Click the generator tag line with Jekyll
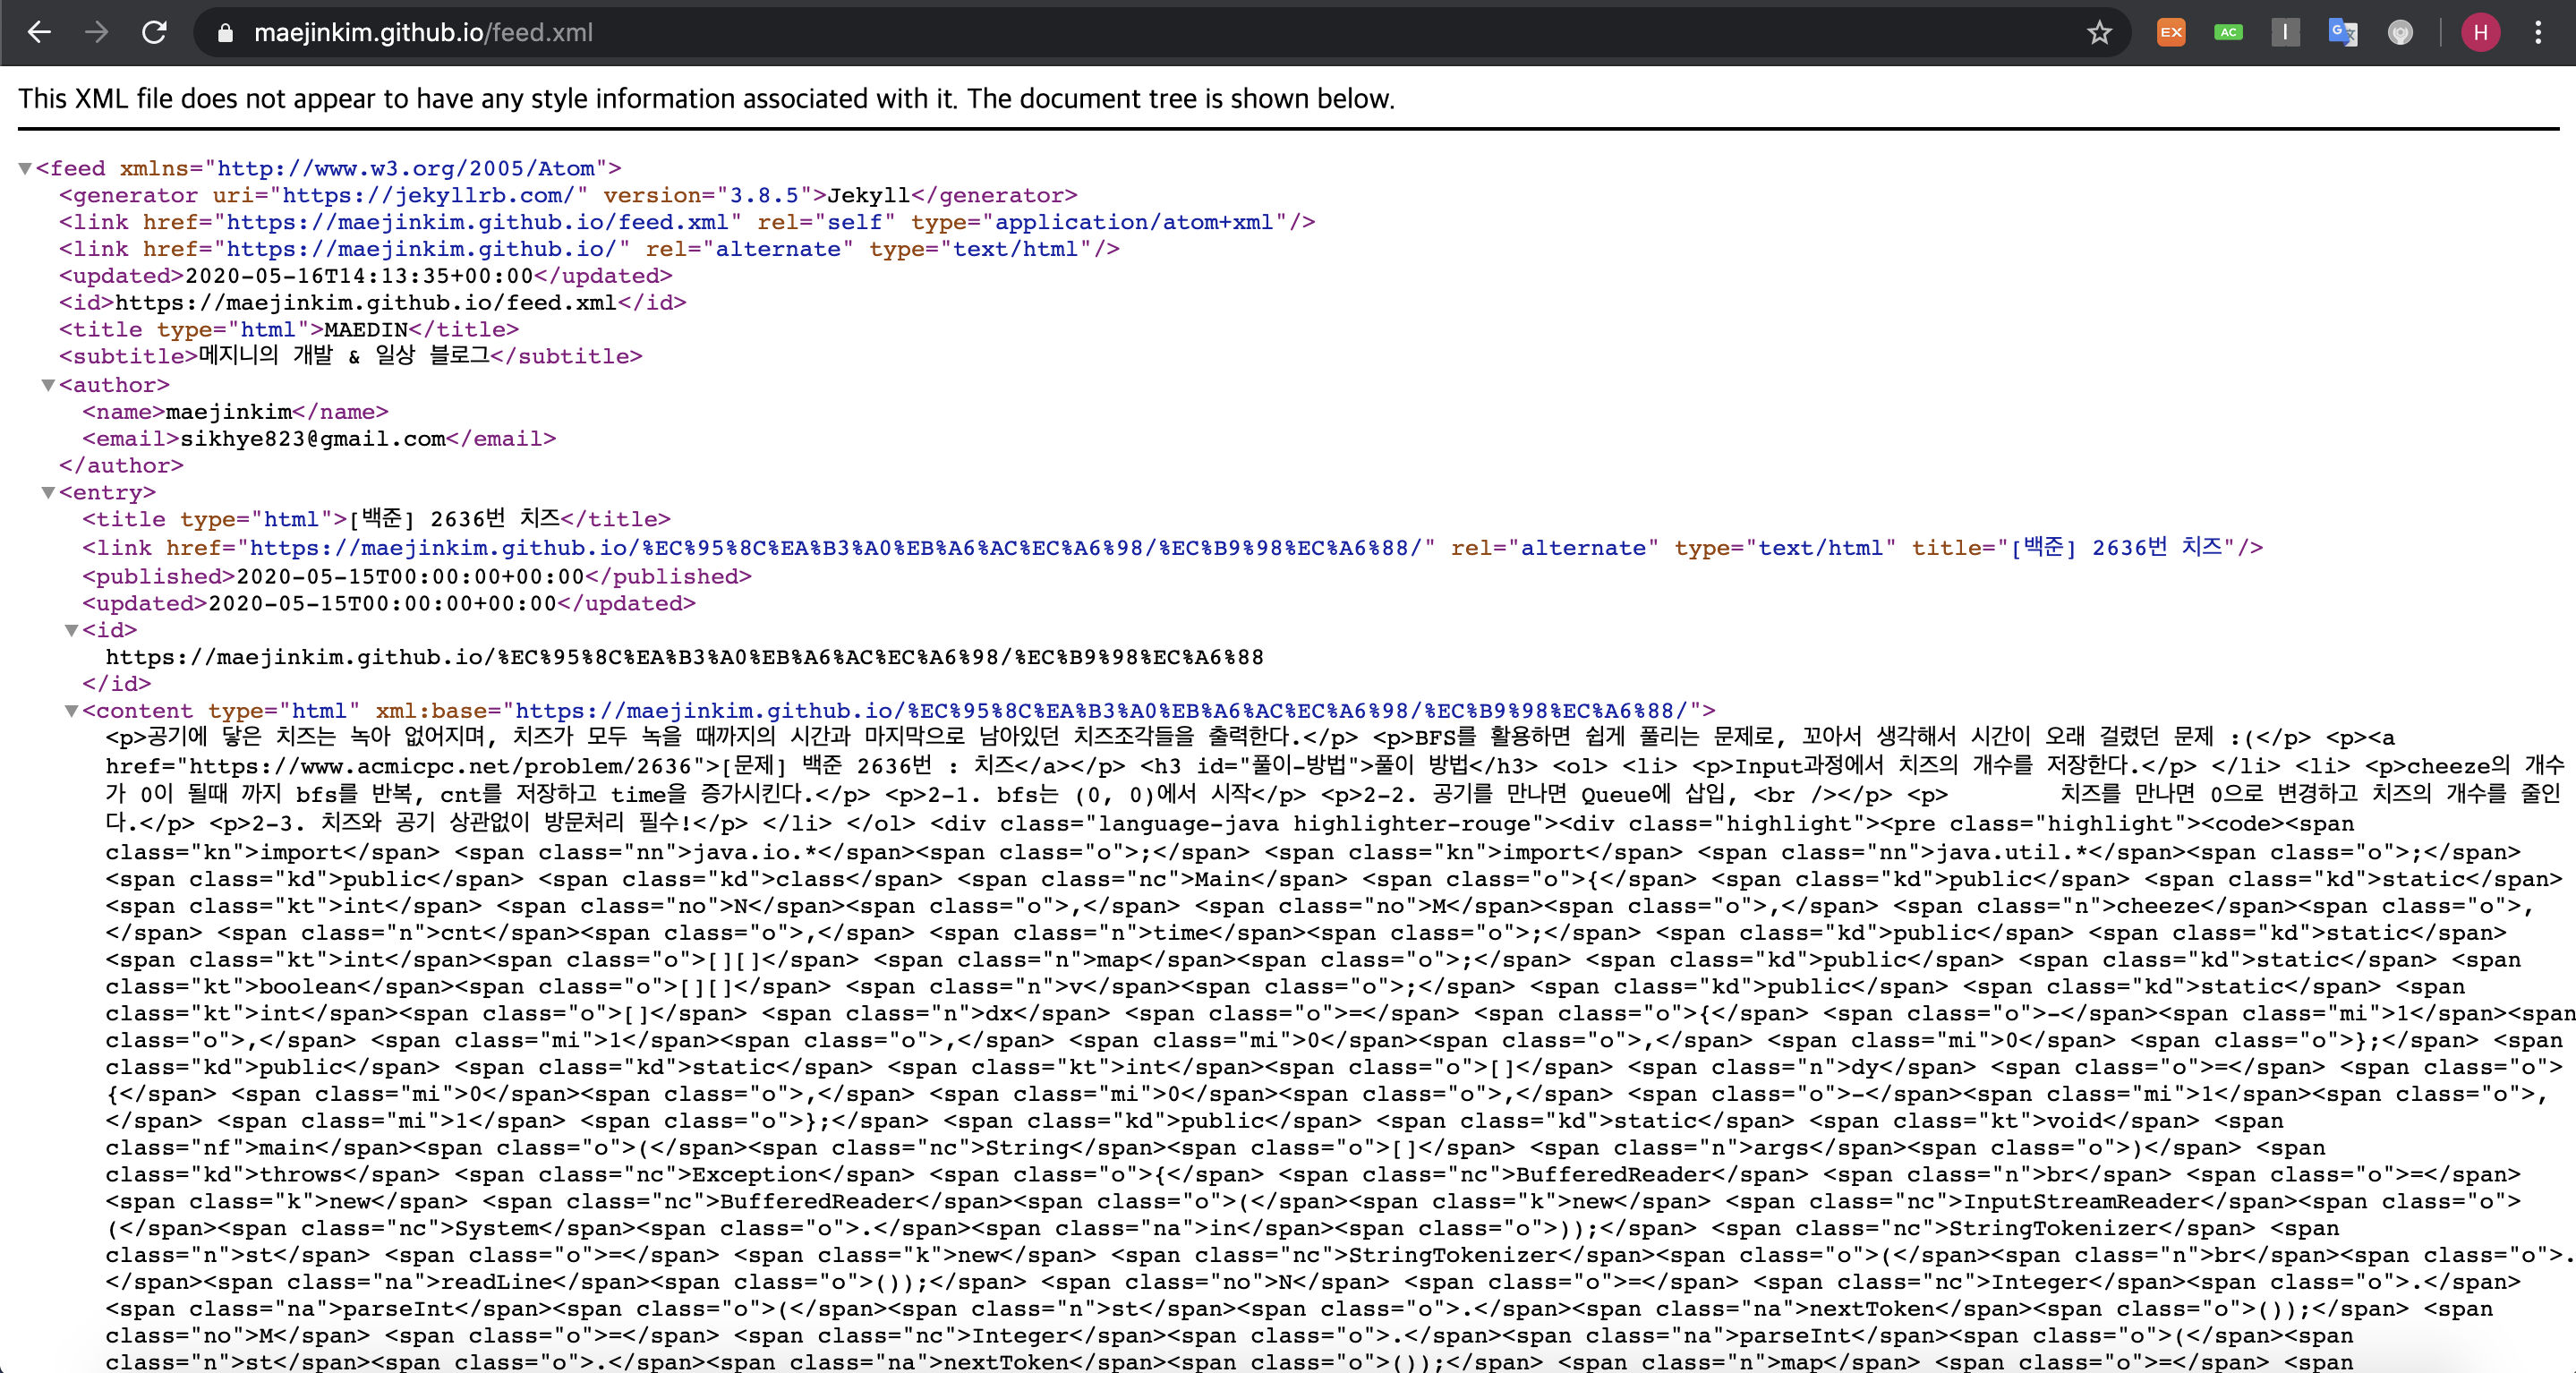The width and height of the screenshot is (2576, 1373). click(568, 195)
